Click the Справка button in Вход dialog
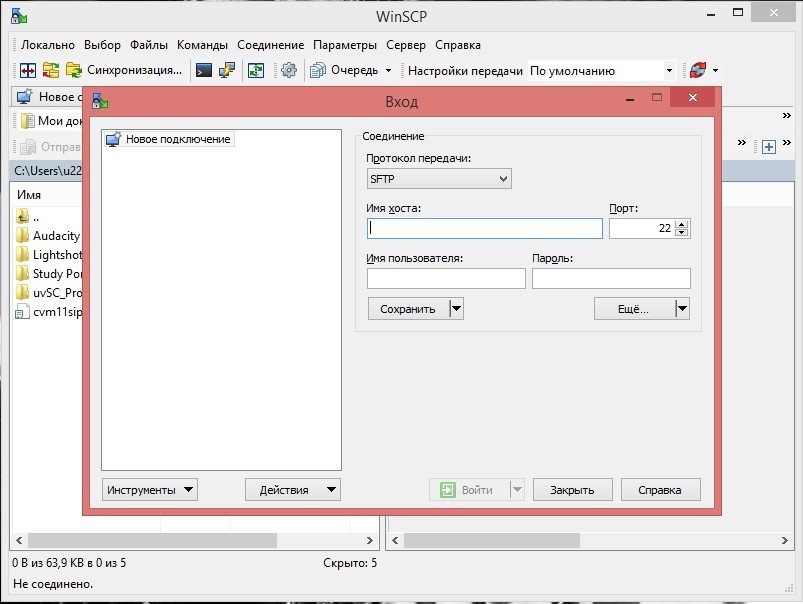This screenshot has width=803, height=604. [661, 490]
